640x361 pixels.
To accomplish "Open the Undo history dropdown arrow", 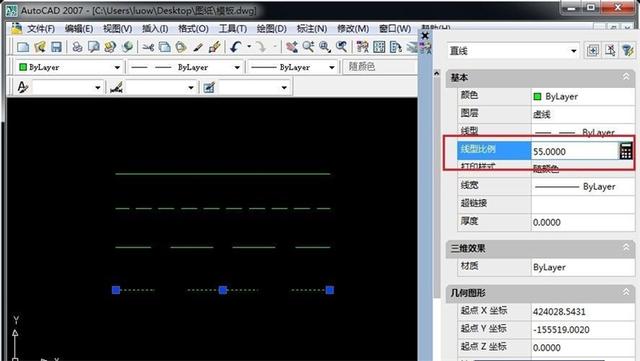I will pyautogui.click(x=249, y=47).
